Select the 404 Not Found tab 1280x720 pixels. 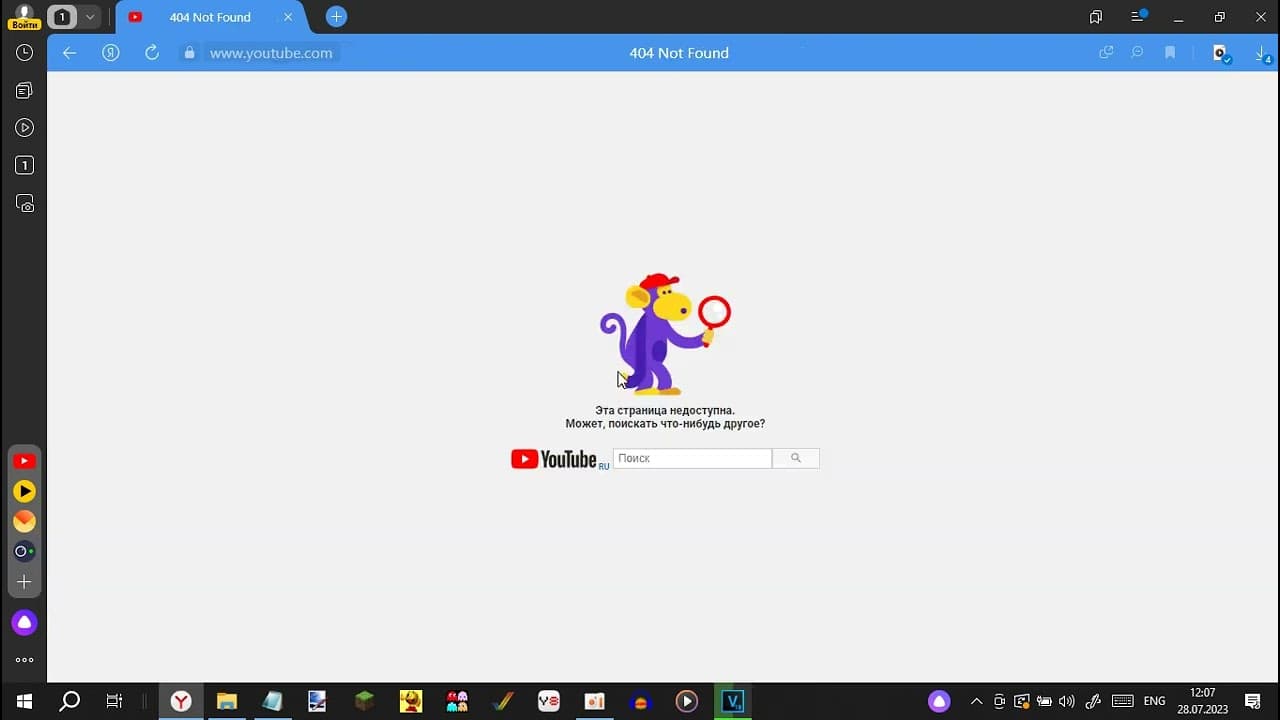(210, 17)
